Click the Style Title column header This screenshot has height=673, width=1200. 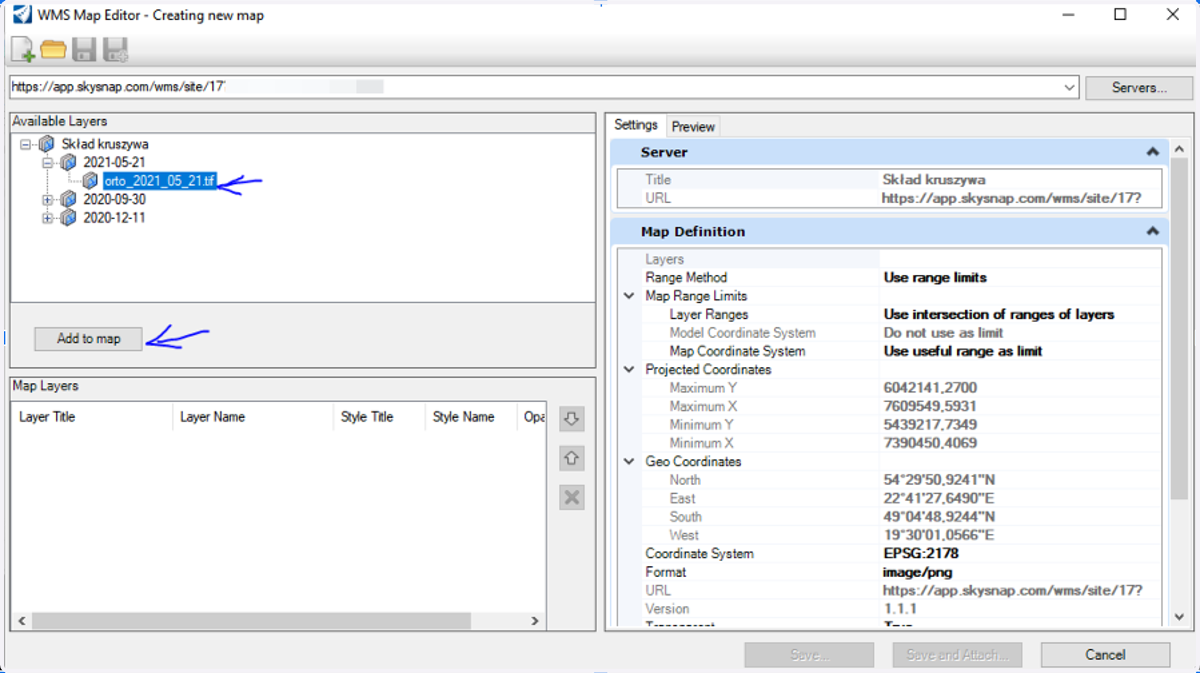380,417
